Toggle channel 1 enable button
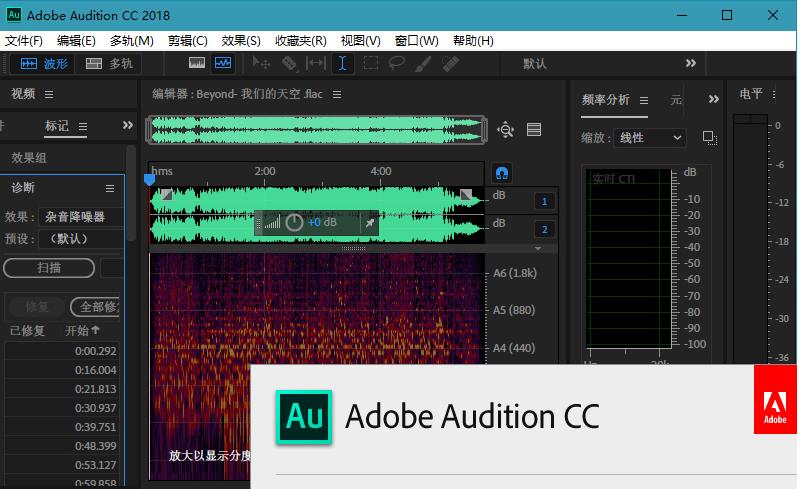 [544, 201]
